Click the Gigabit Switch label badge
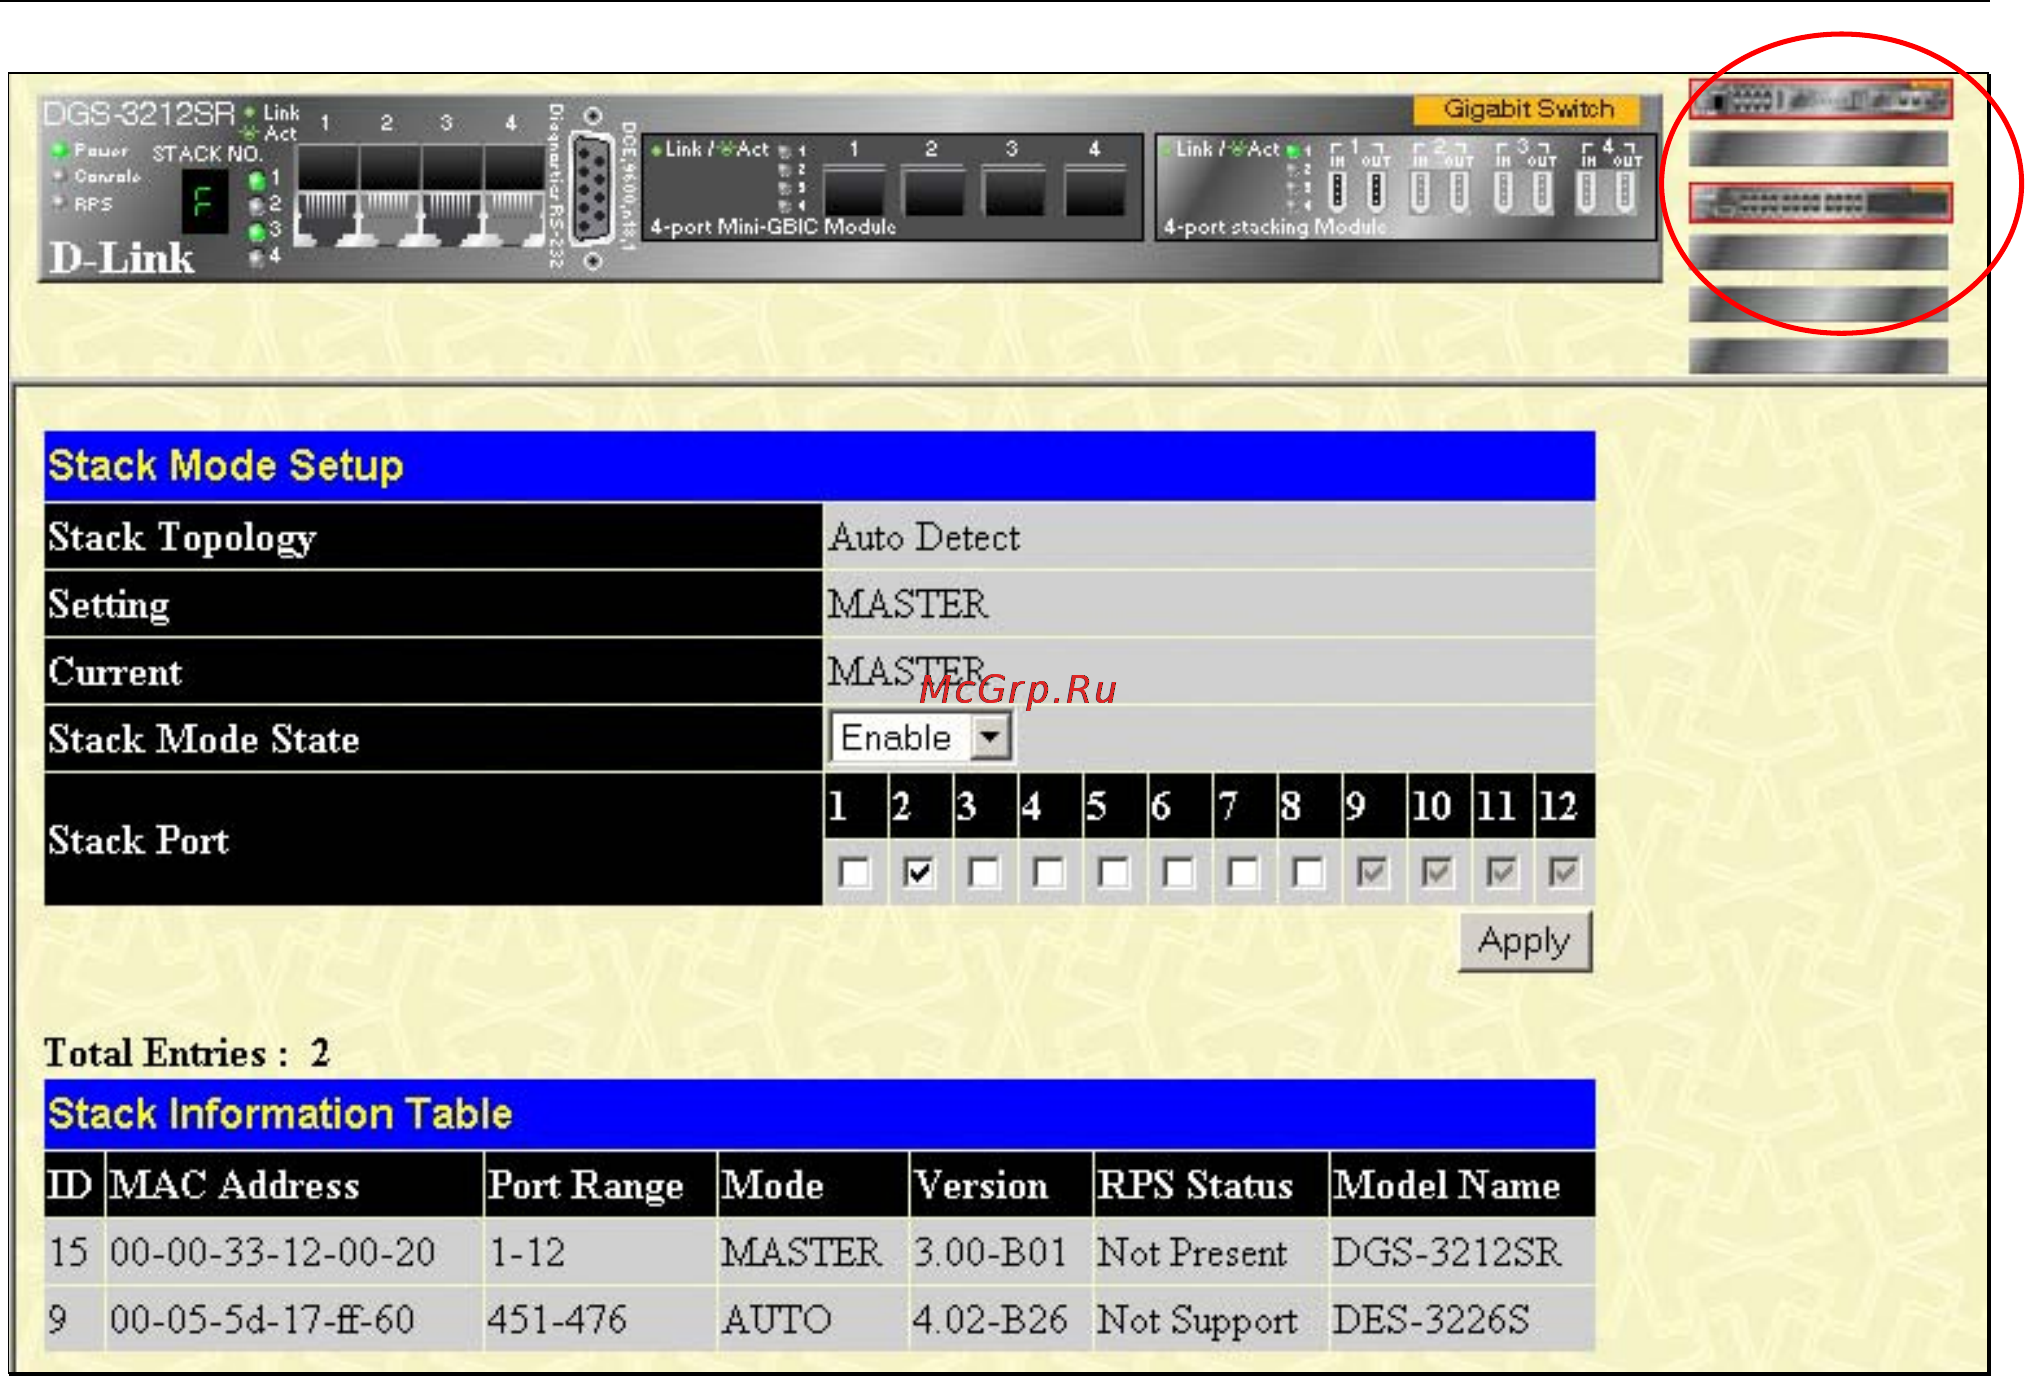 tap(1527, 109)
